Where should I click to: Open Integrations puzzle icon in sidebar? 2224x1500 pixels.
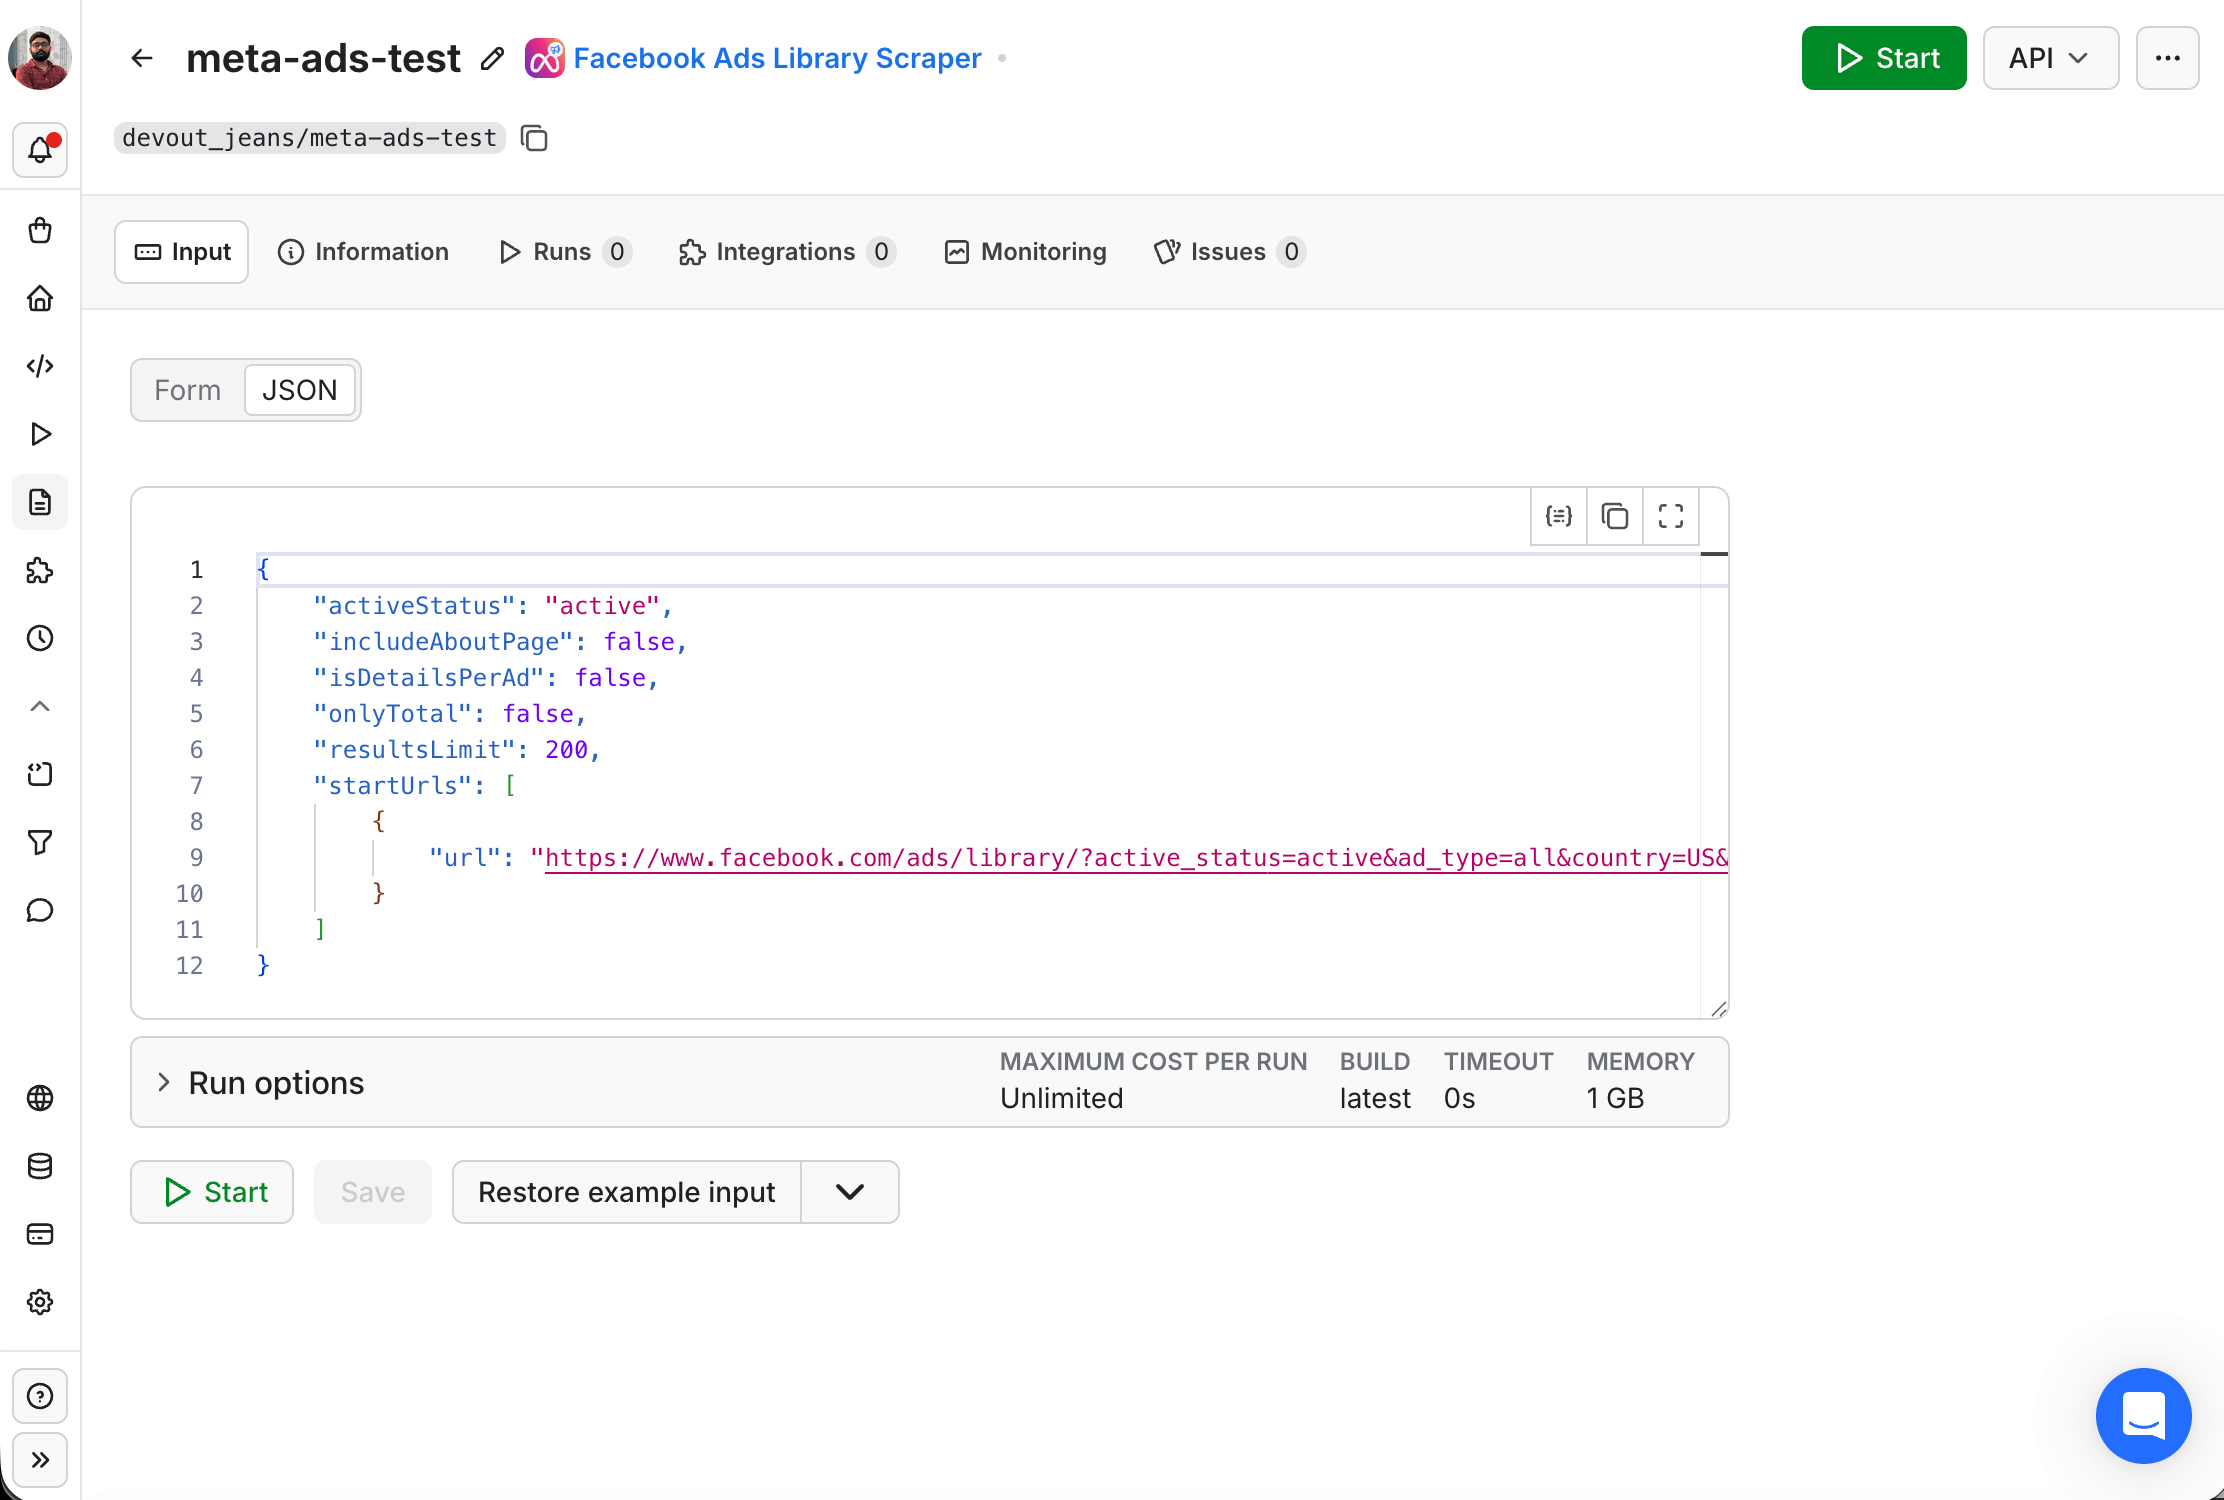[40, 570]
